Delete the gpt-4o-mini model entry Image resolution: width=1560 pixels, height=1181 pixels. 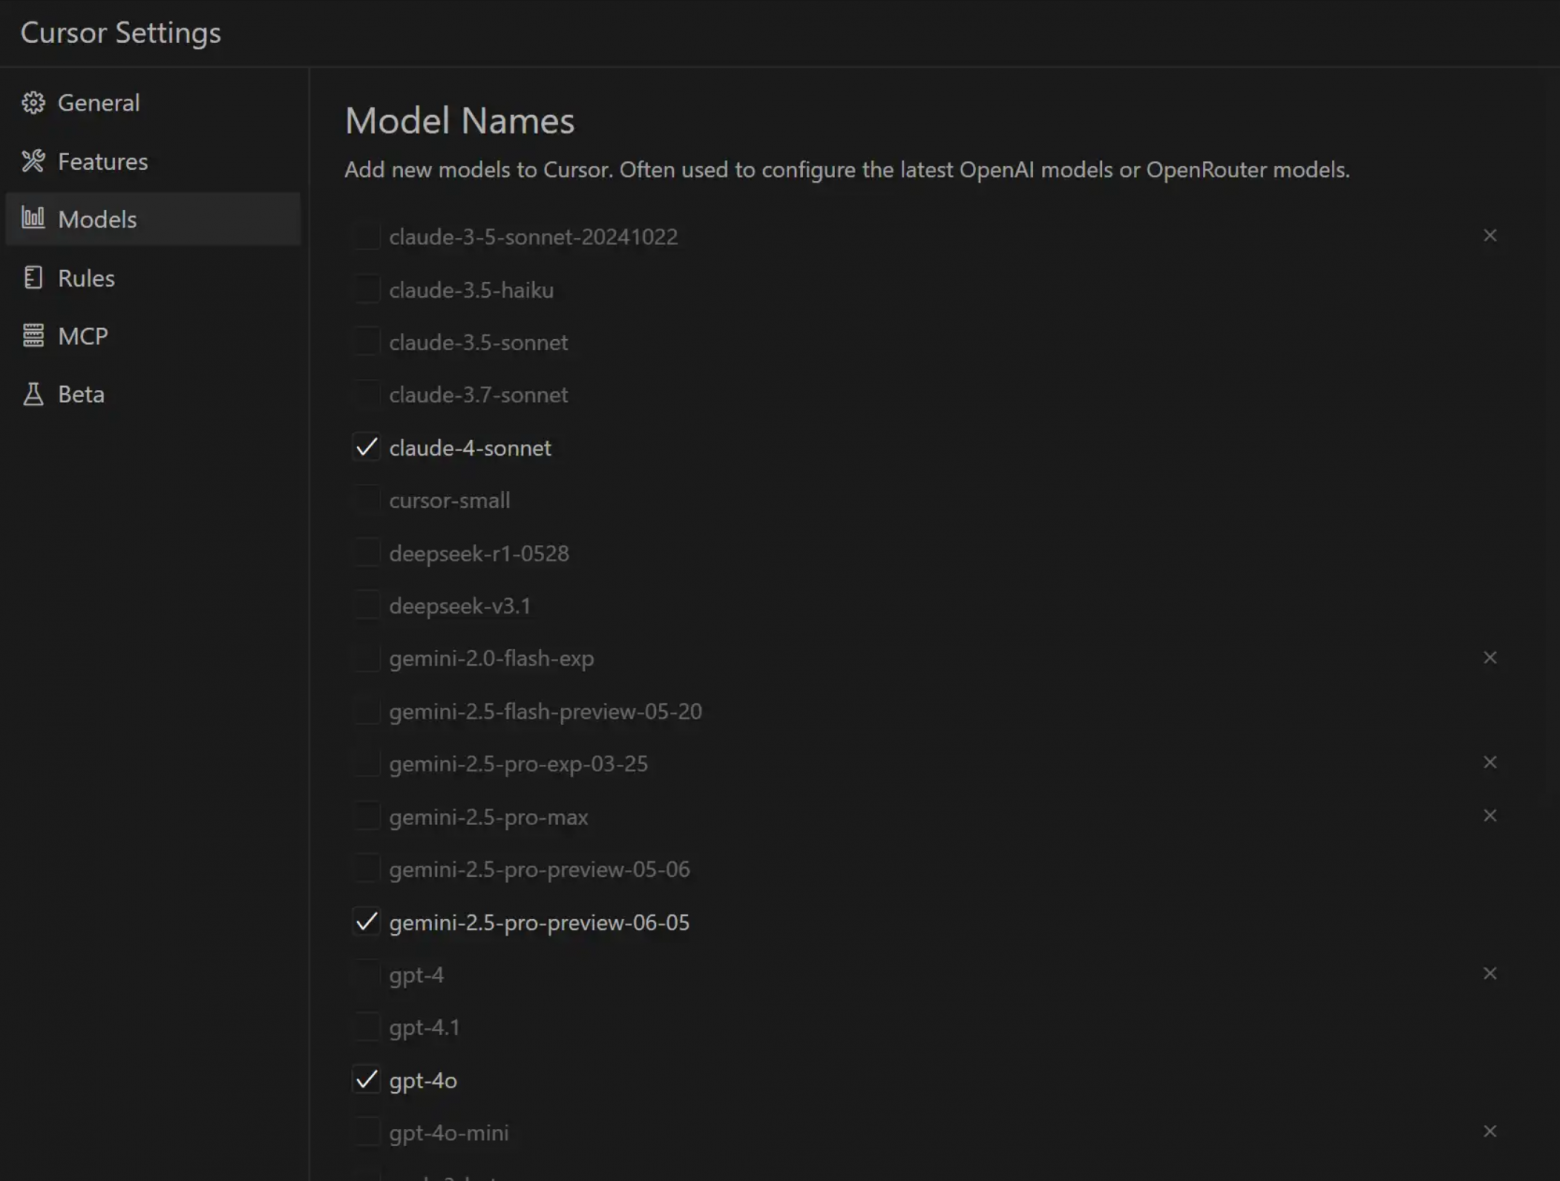pos(1490,1131)
